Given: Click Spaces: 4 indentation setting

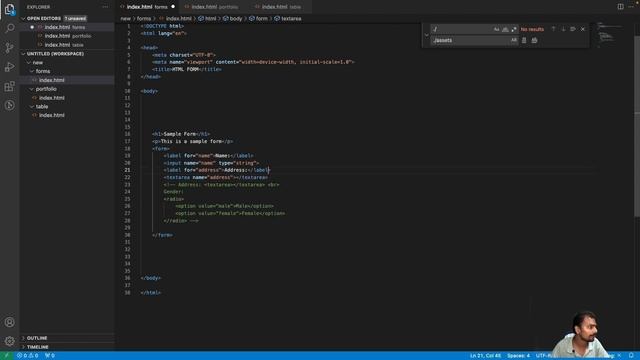Looking at the screenshot, I should (x=518, y=356).
